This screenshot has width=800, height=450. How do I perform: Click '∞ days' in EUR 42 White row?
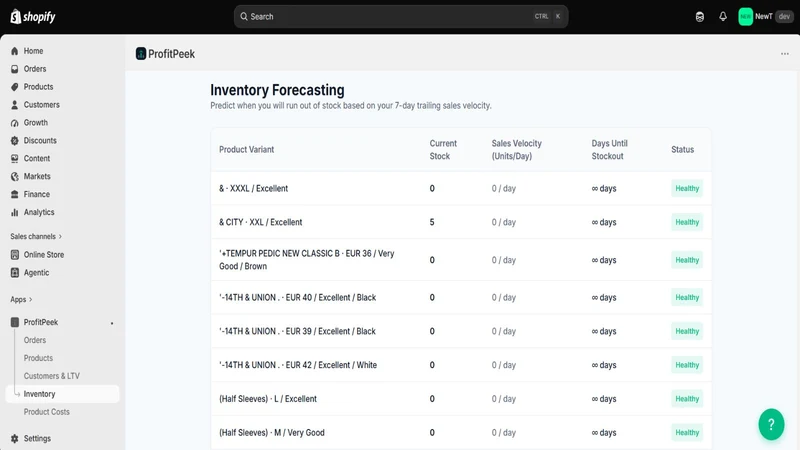point(604,365)
